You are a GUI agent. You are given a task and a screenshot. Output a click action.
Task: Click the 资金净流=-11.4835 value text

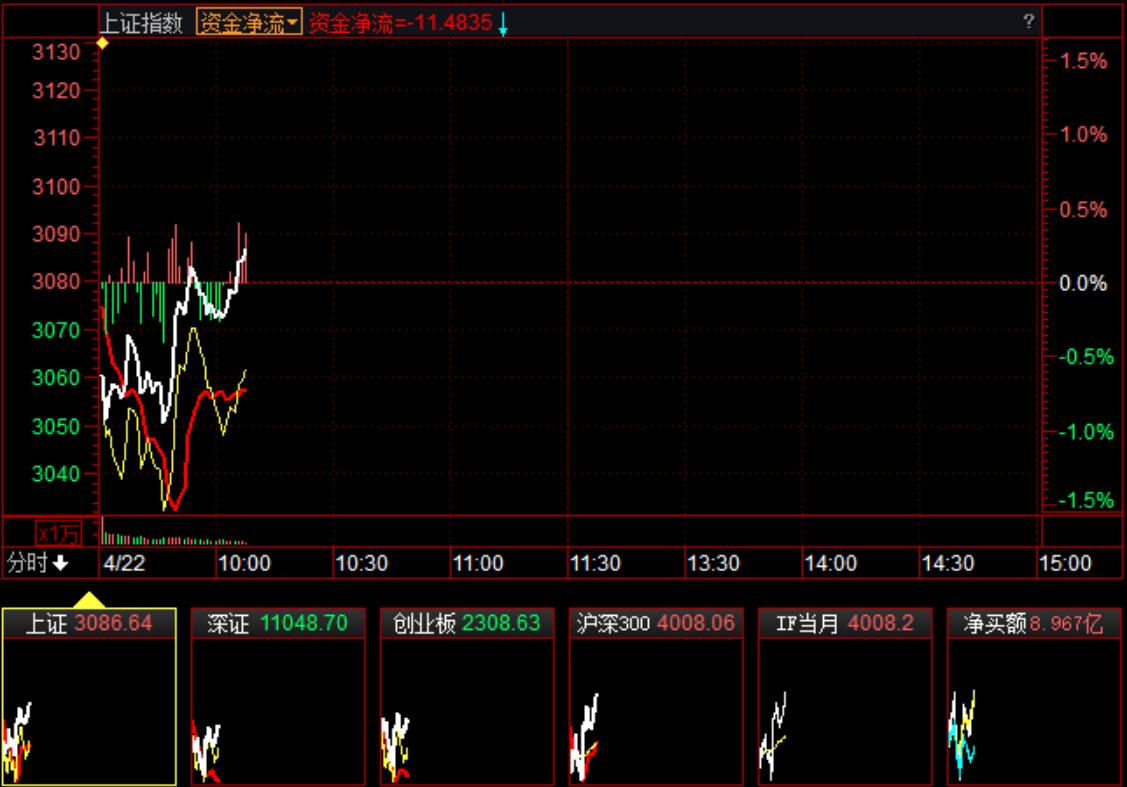pyautogui.click(x=400, y=24)
